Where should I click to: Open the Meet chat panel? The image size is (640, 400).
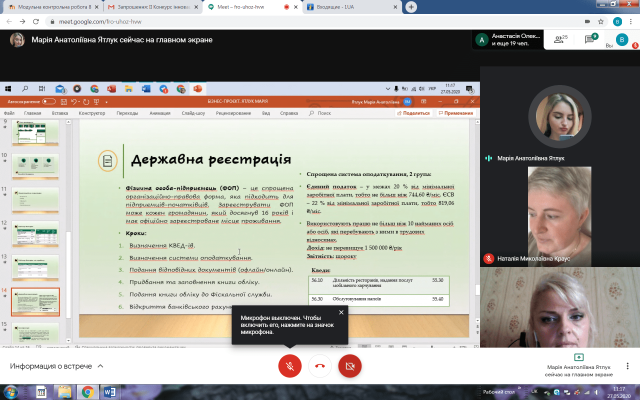coord(590,40)
